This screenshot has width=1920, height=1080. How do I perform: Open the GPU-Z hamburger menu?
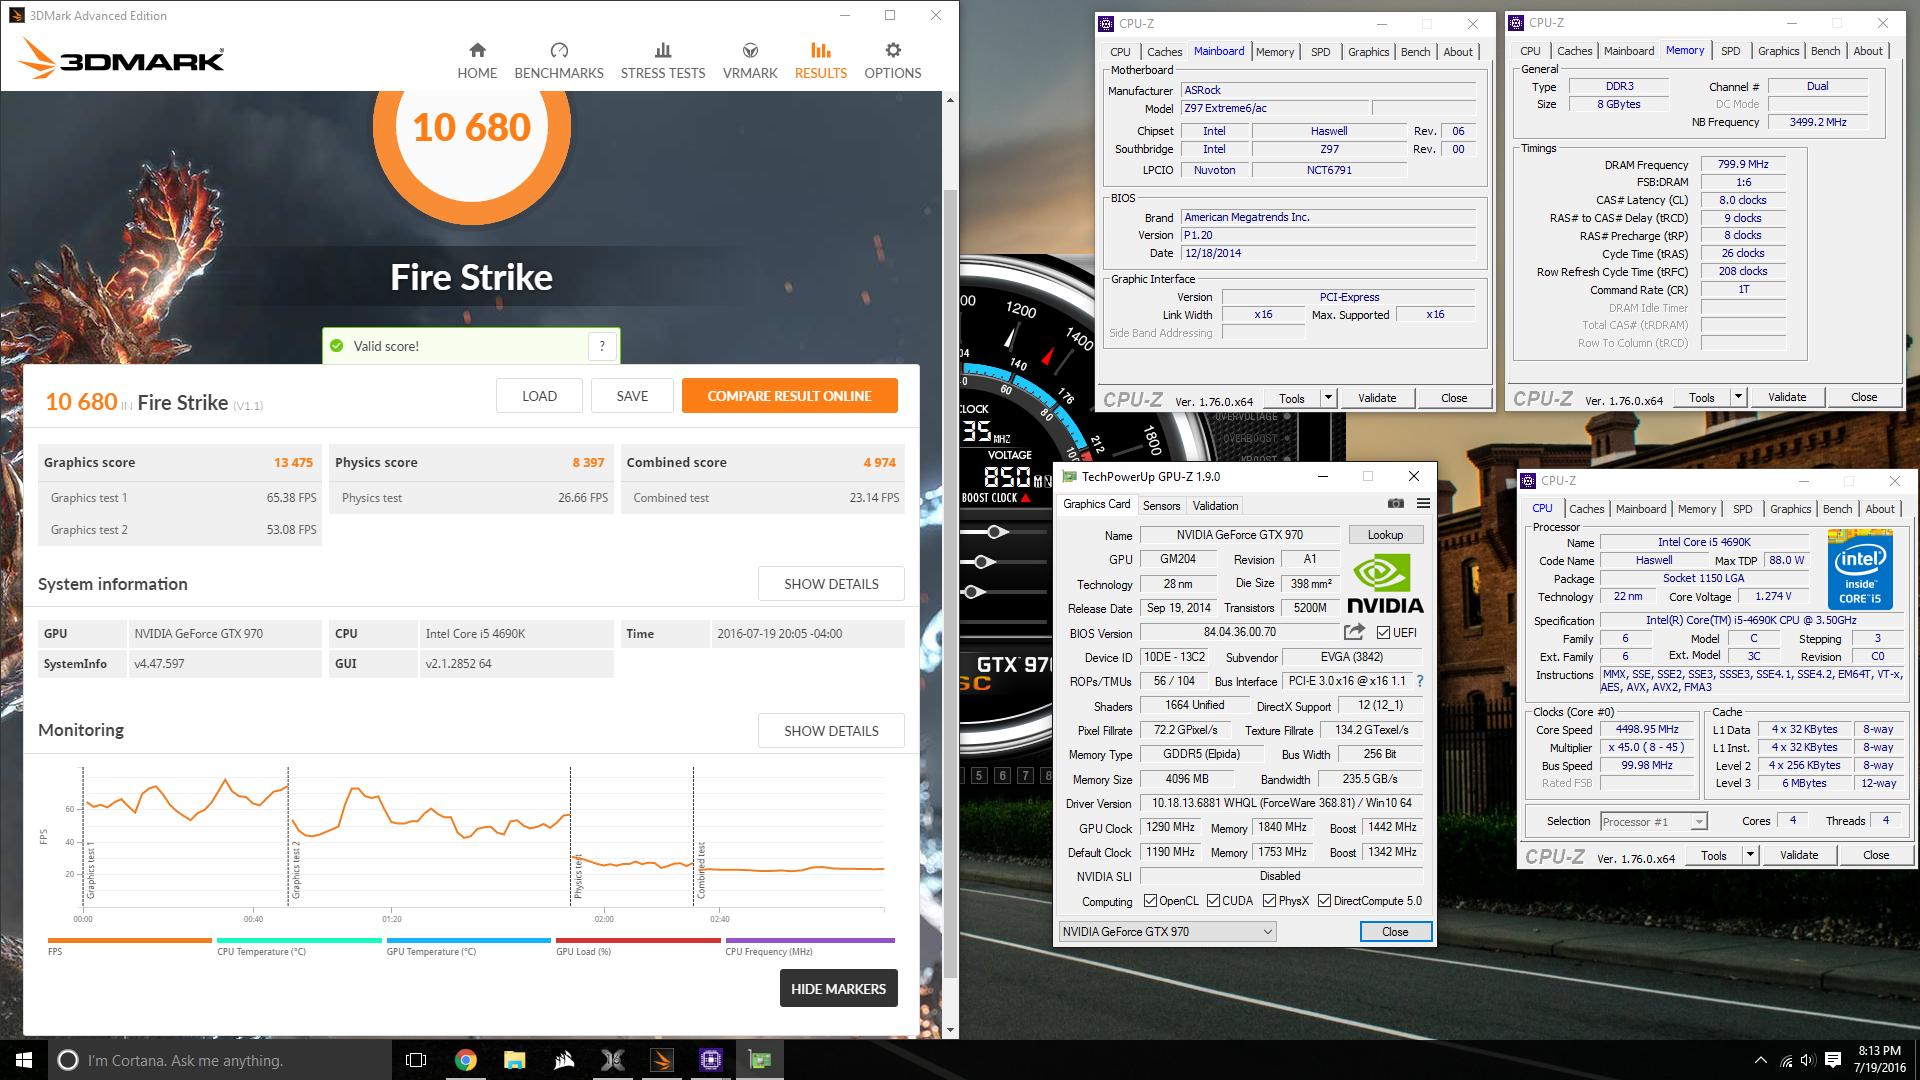point(1423,504)
